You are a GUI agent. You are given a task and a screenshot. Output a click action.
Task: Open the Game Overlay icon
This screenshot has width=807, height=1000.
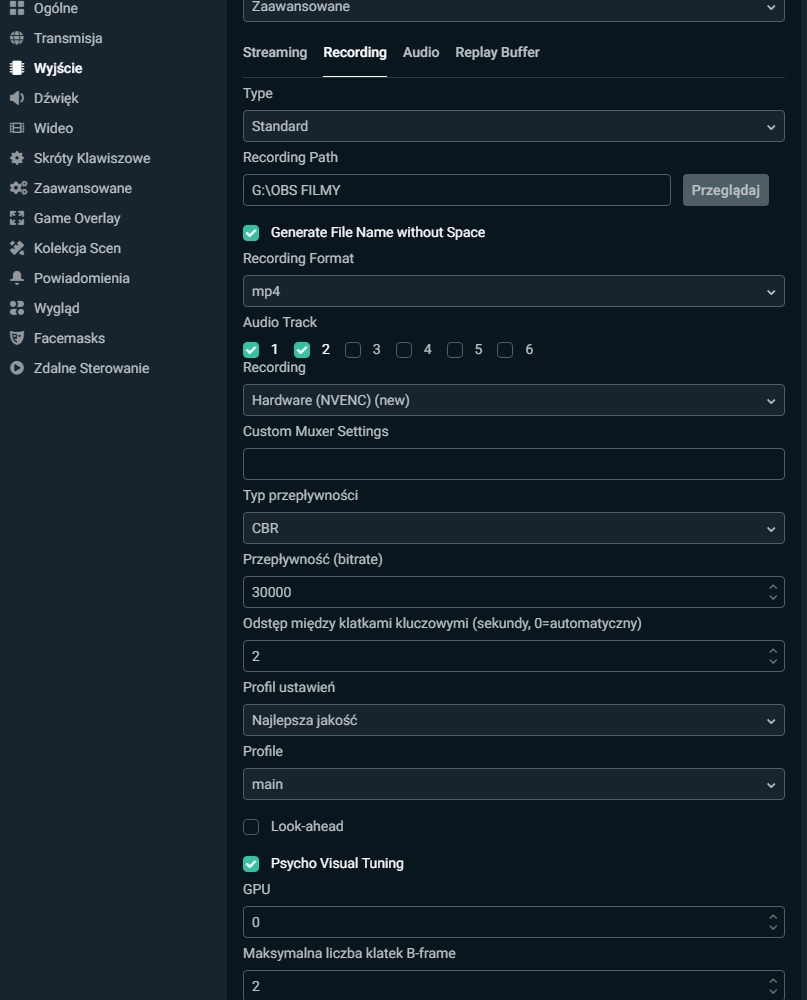pos(17,217)
